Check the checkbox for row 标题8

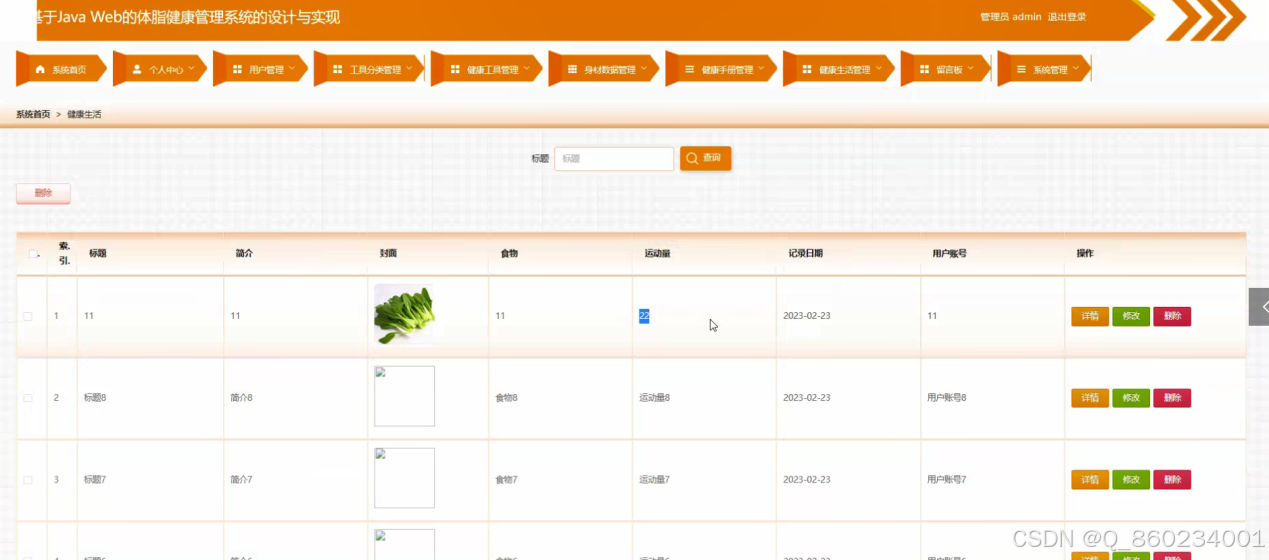(28, 398)
